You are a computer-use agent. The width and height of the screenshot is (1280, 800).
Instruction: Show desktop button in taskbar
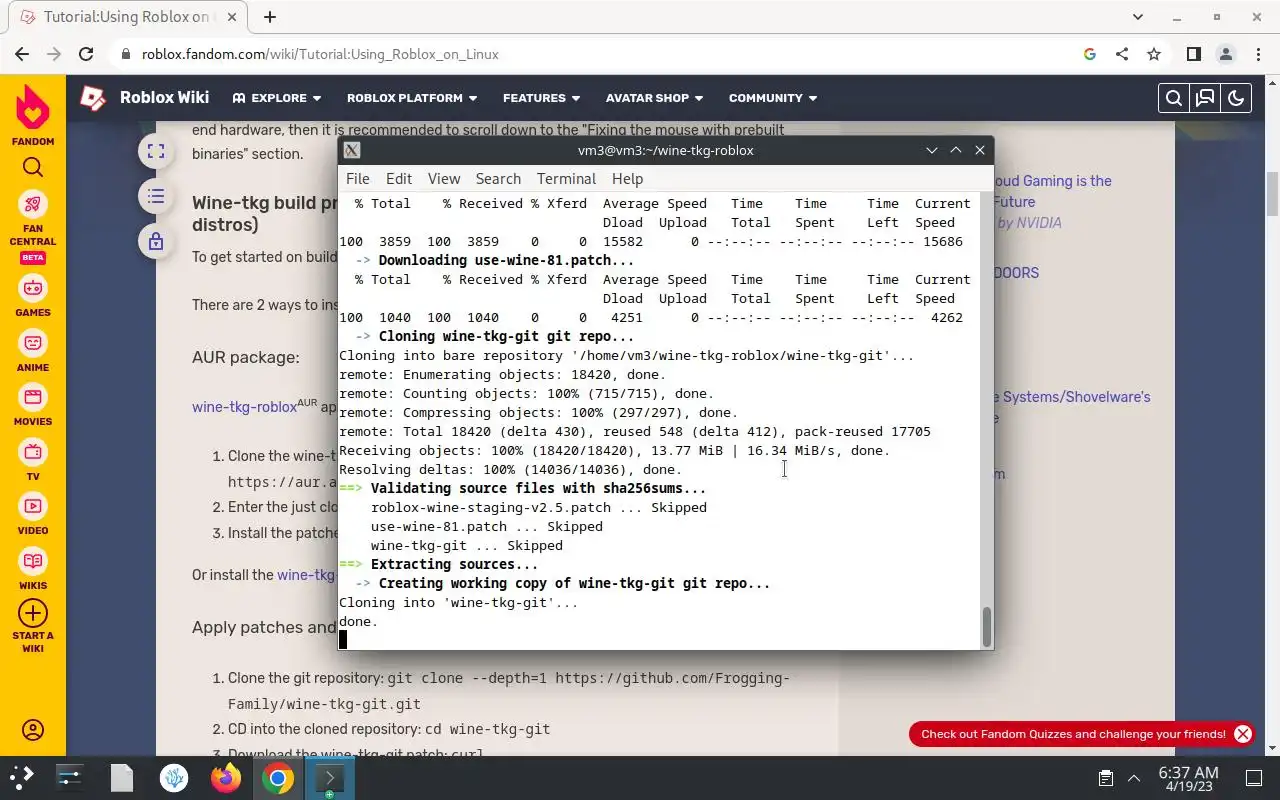click(x=1254, y=778)
